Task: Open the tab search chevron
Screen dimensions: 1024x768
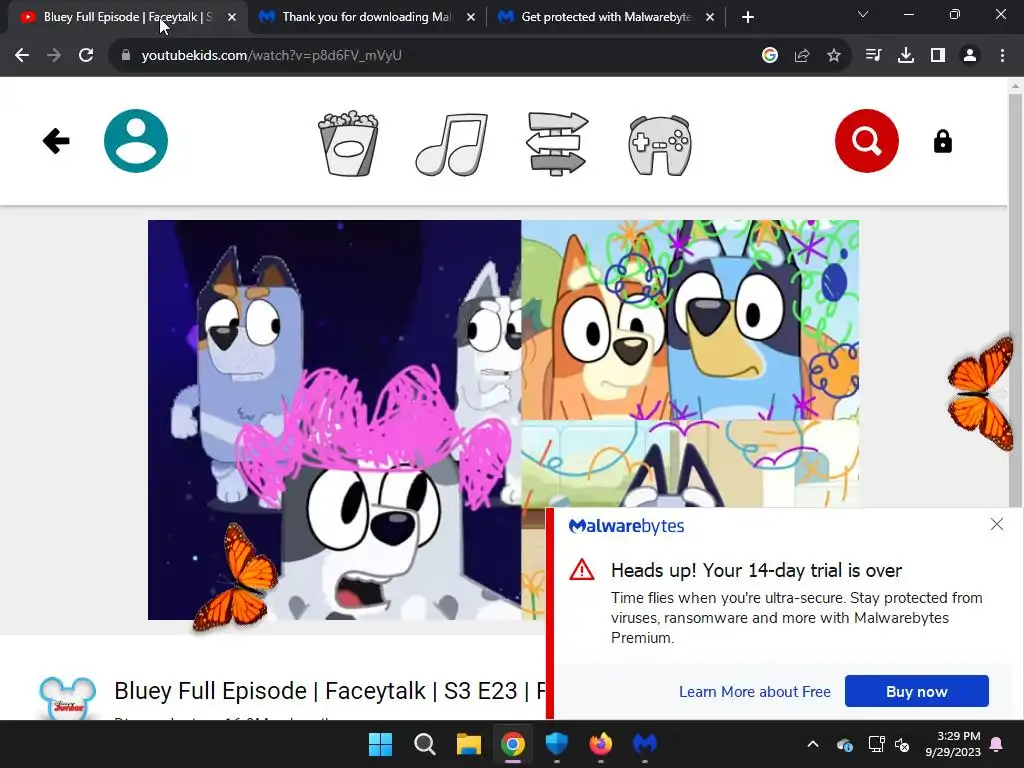Action: [863, 14]
